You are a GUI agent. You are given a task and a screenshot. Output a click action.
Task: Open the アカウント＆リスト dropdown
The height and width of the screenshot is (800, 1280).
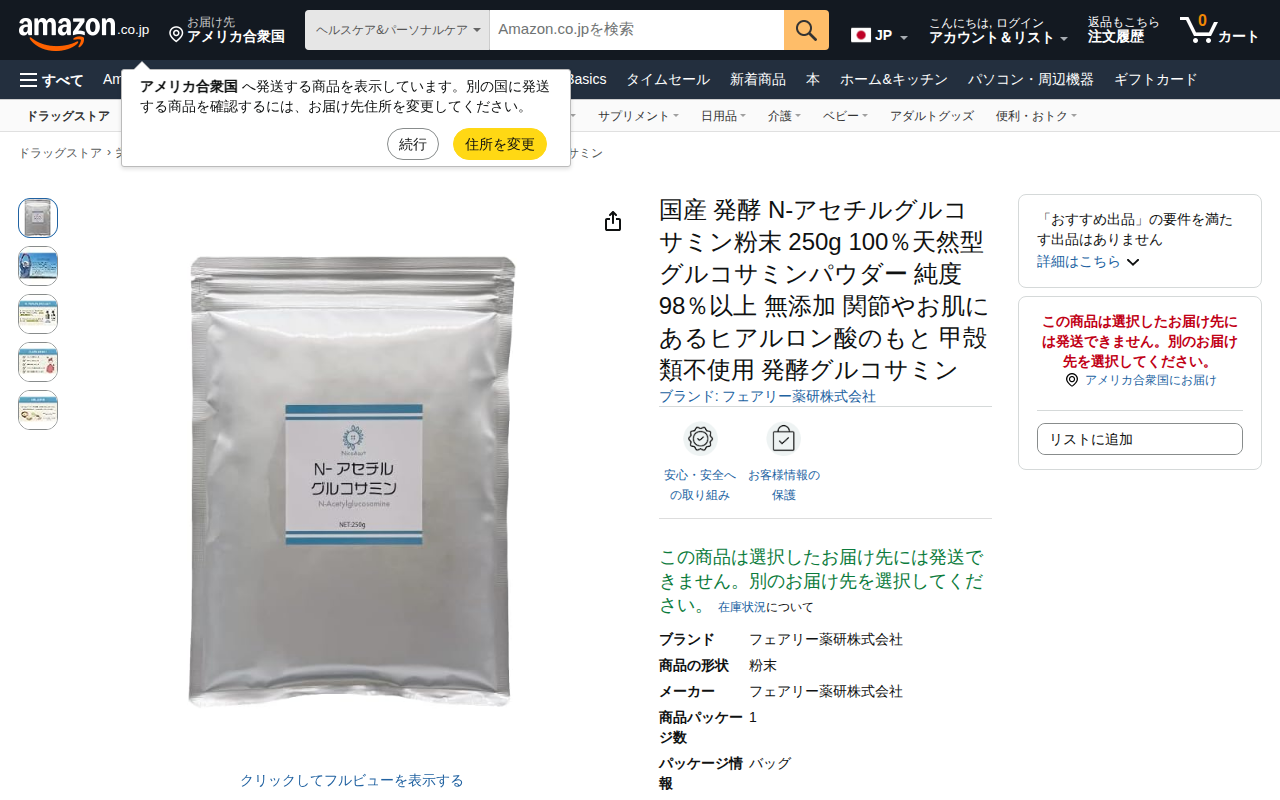(998, 30)
